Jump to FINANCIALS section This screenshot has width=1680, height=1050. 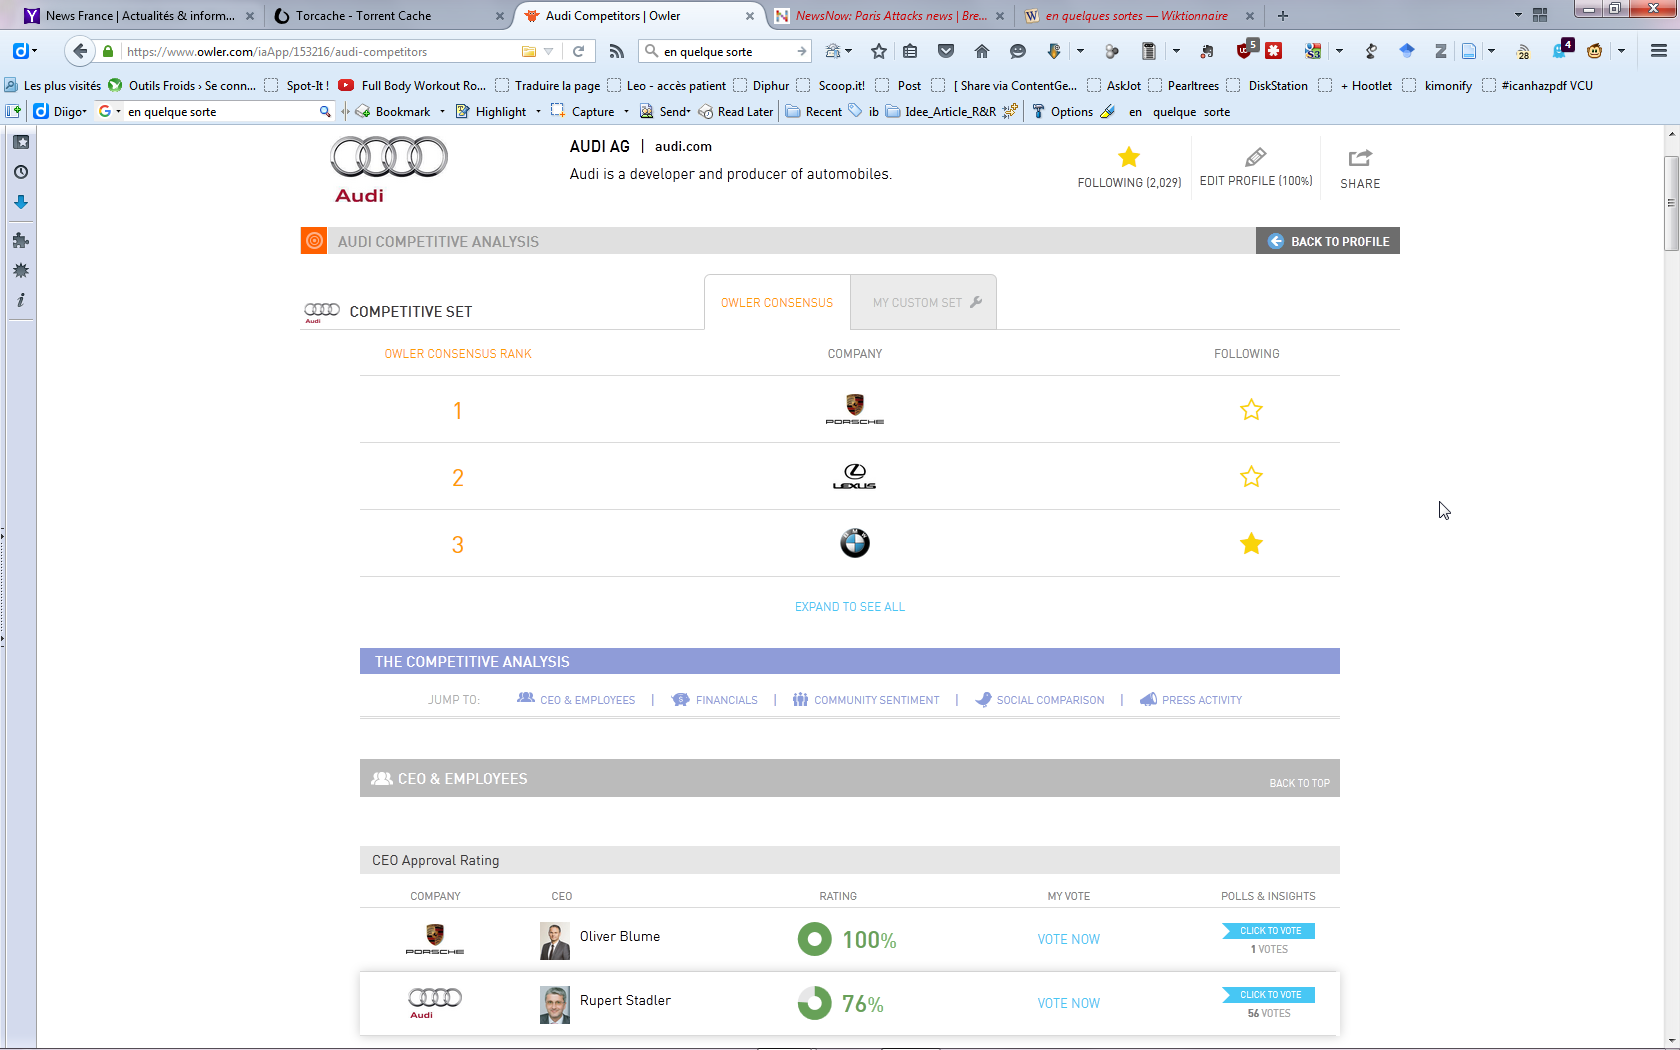pyautogui.click(x=716, y=700)
